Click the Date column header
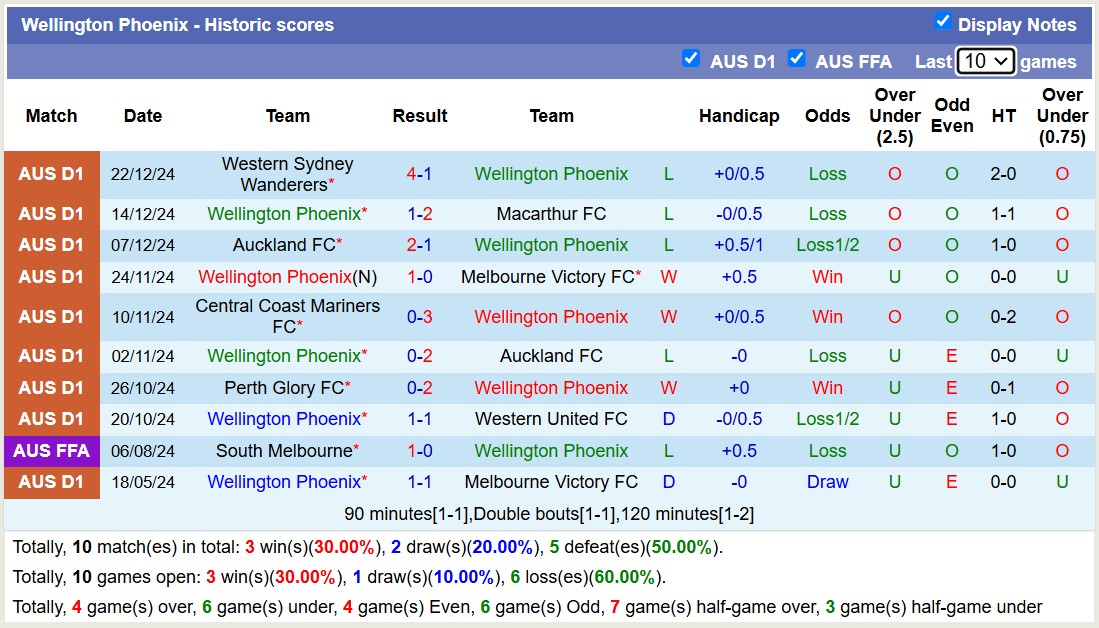Viewport: 1099px width, 628px height. click(142, 116)
